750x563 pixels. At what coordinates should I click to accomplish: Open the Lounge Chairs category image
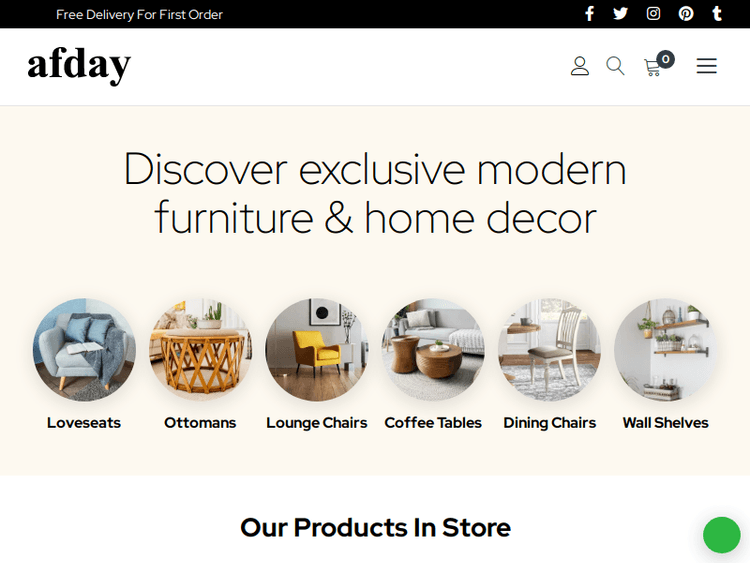pos(317,350)
